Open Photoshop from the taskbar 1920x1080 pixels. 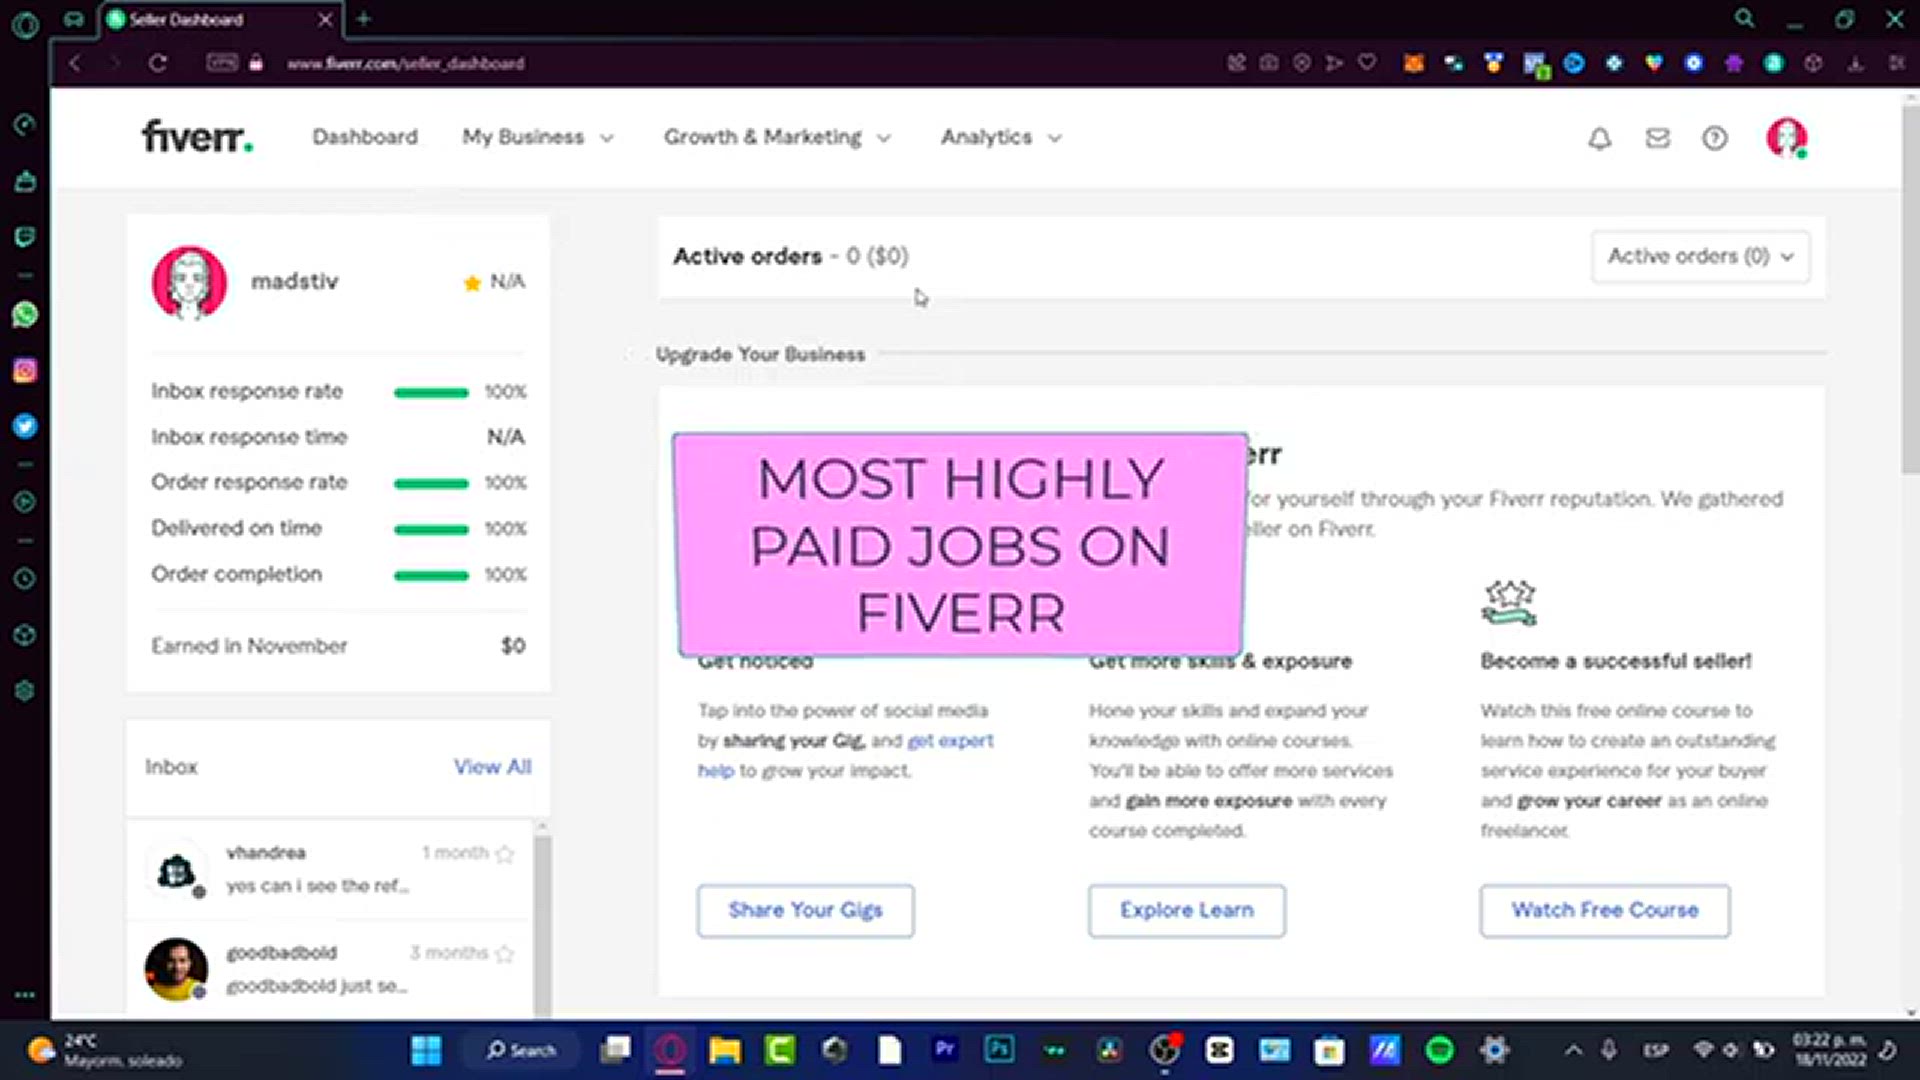click(999, 1049)
